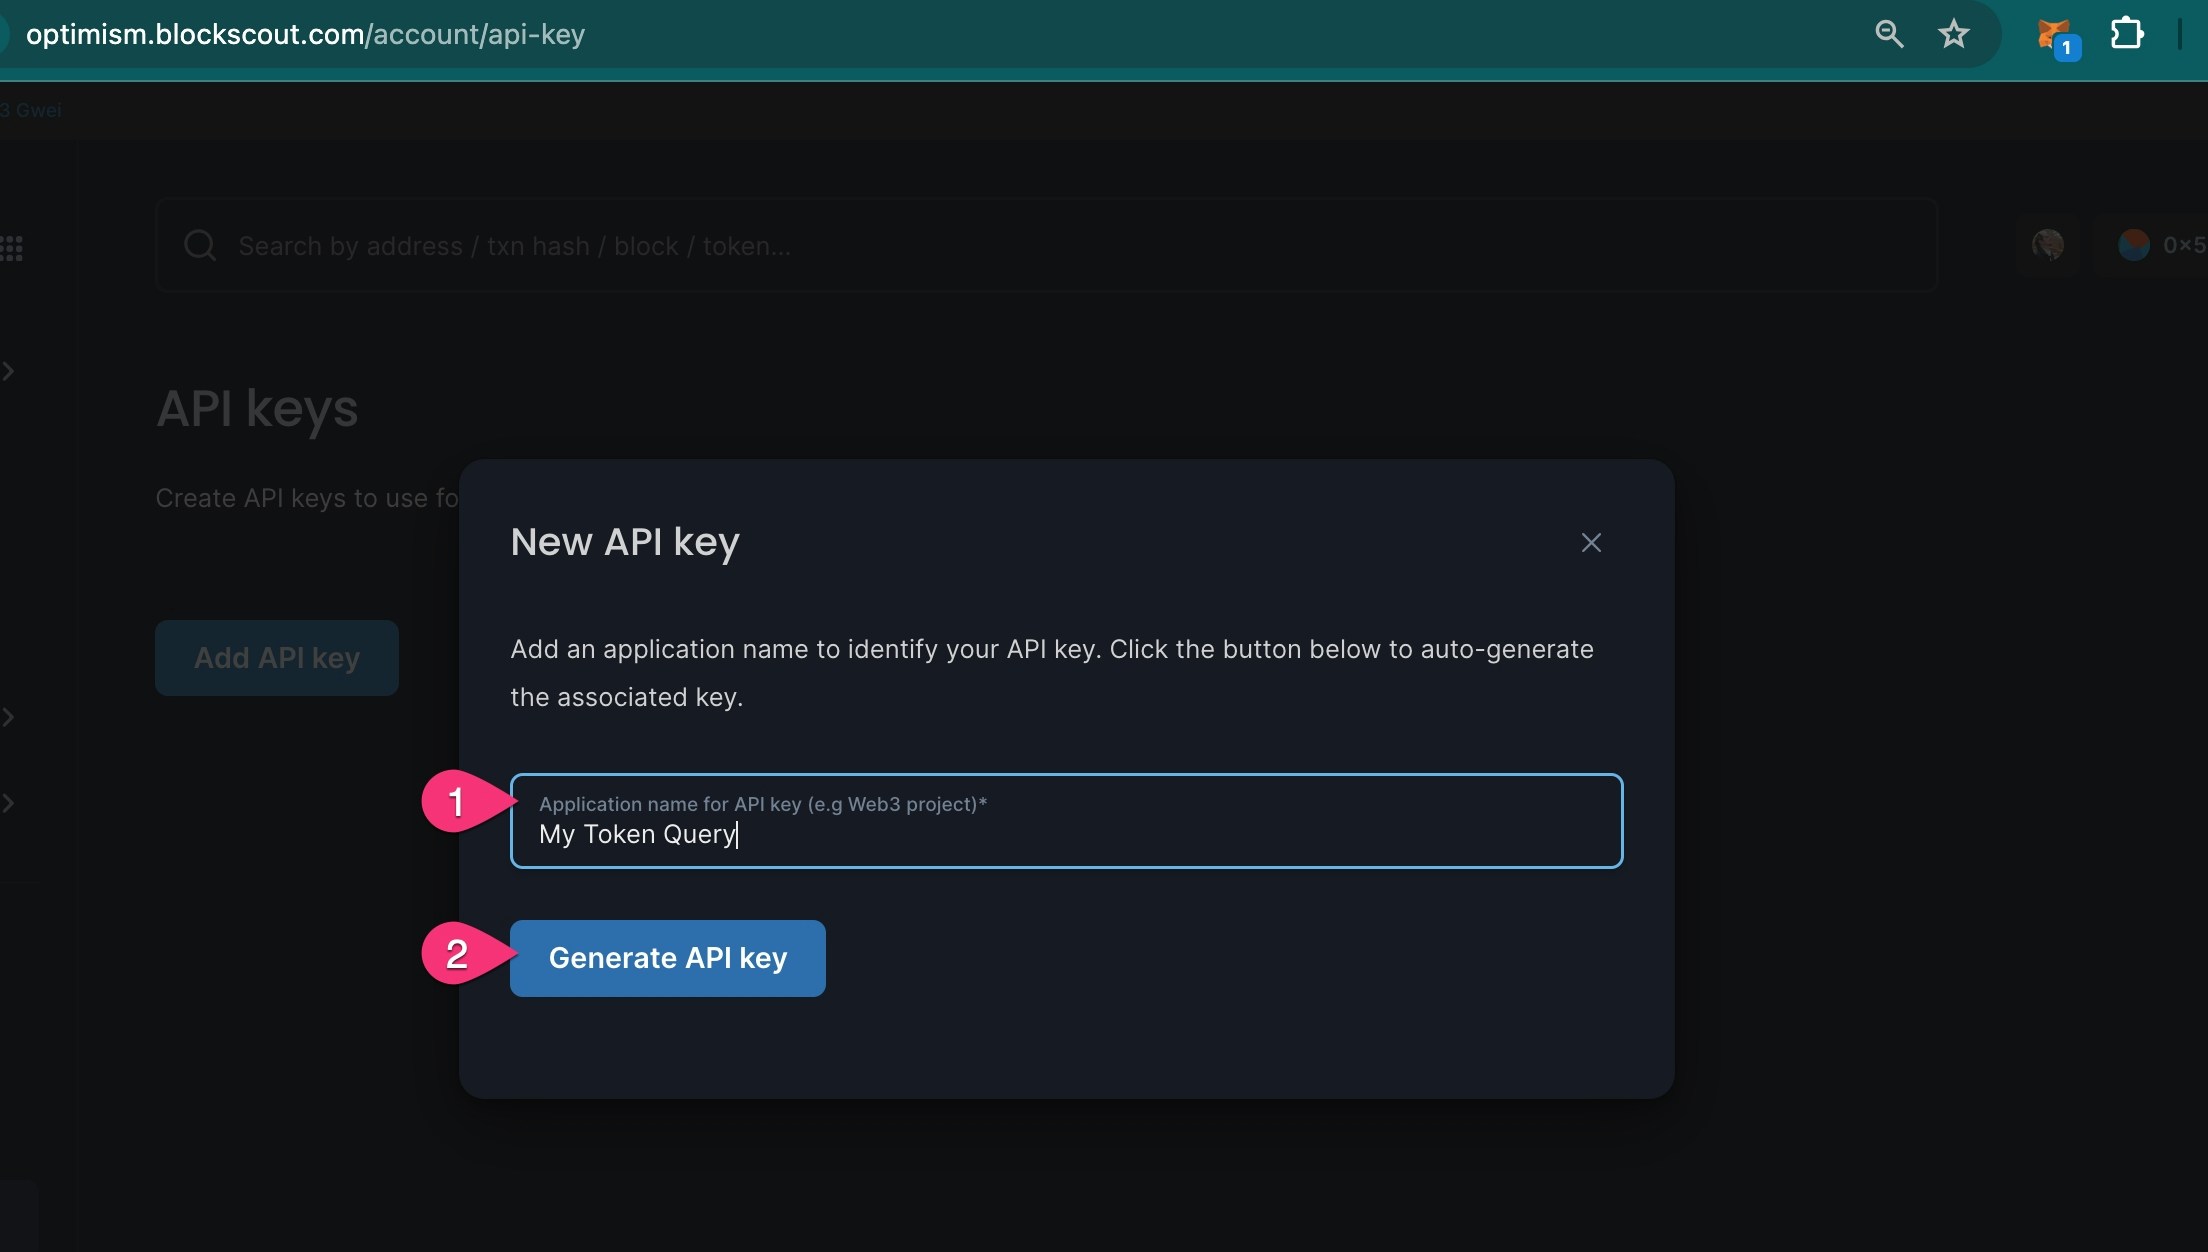This screenshot has width=2208, height=1252.
Task: Select the browser URL address text
Action: click(x=305, y=34)
